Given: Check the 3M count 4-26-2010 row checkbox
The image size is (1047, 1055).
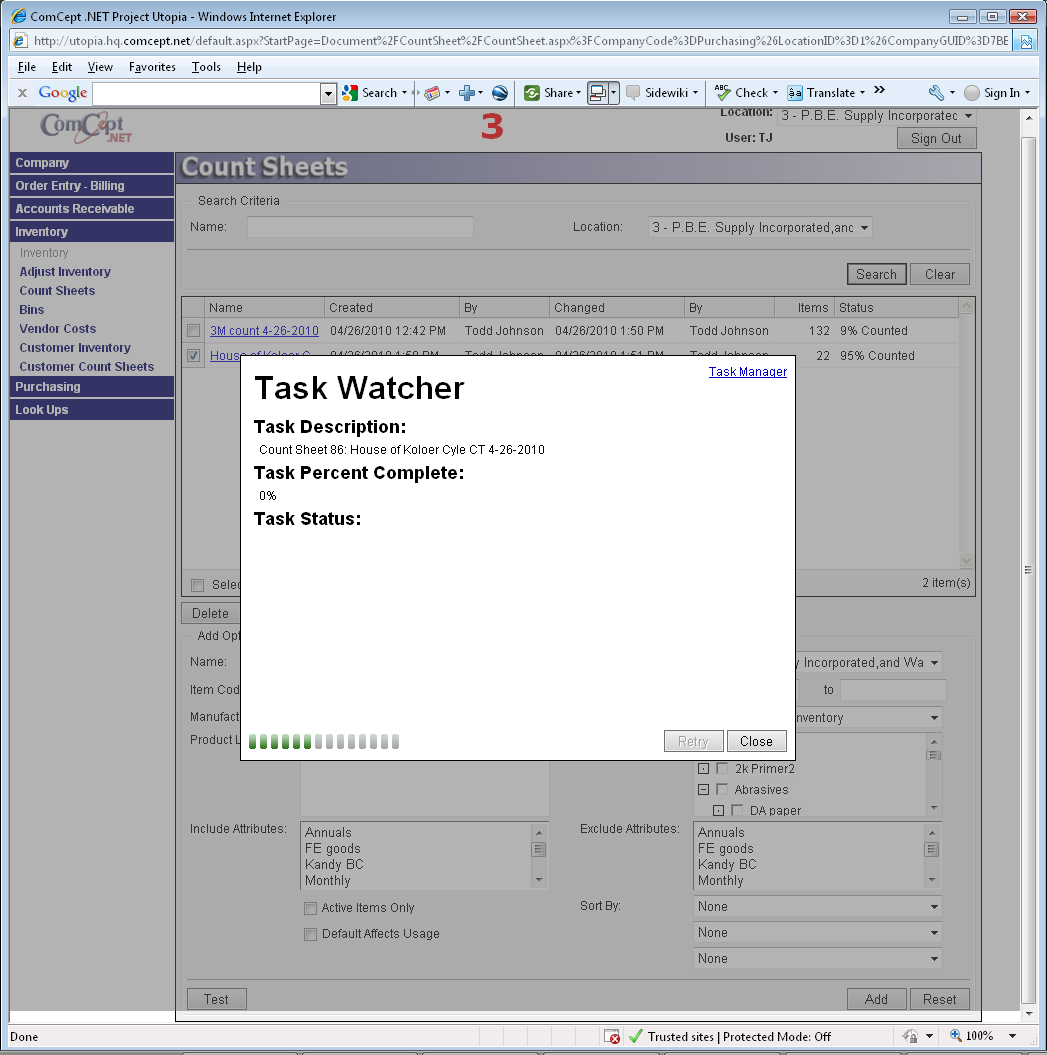Looking at the screenshot, I should point(193,331).
